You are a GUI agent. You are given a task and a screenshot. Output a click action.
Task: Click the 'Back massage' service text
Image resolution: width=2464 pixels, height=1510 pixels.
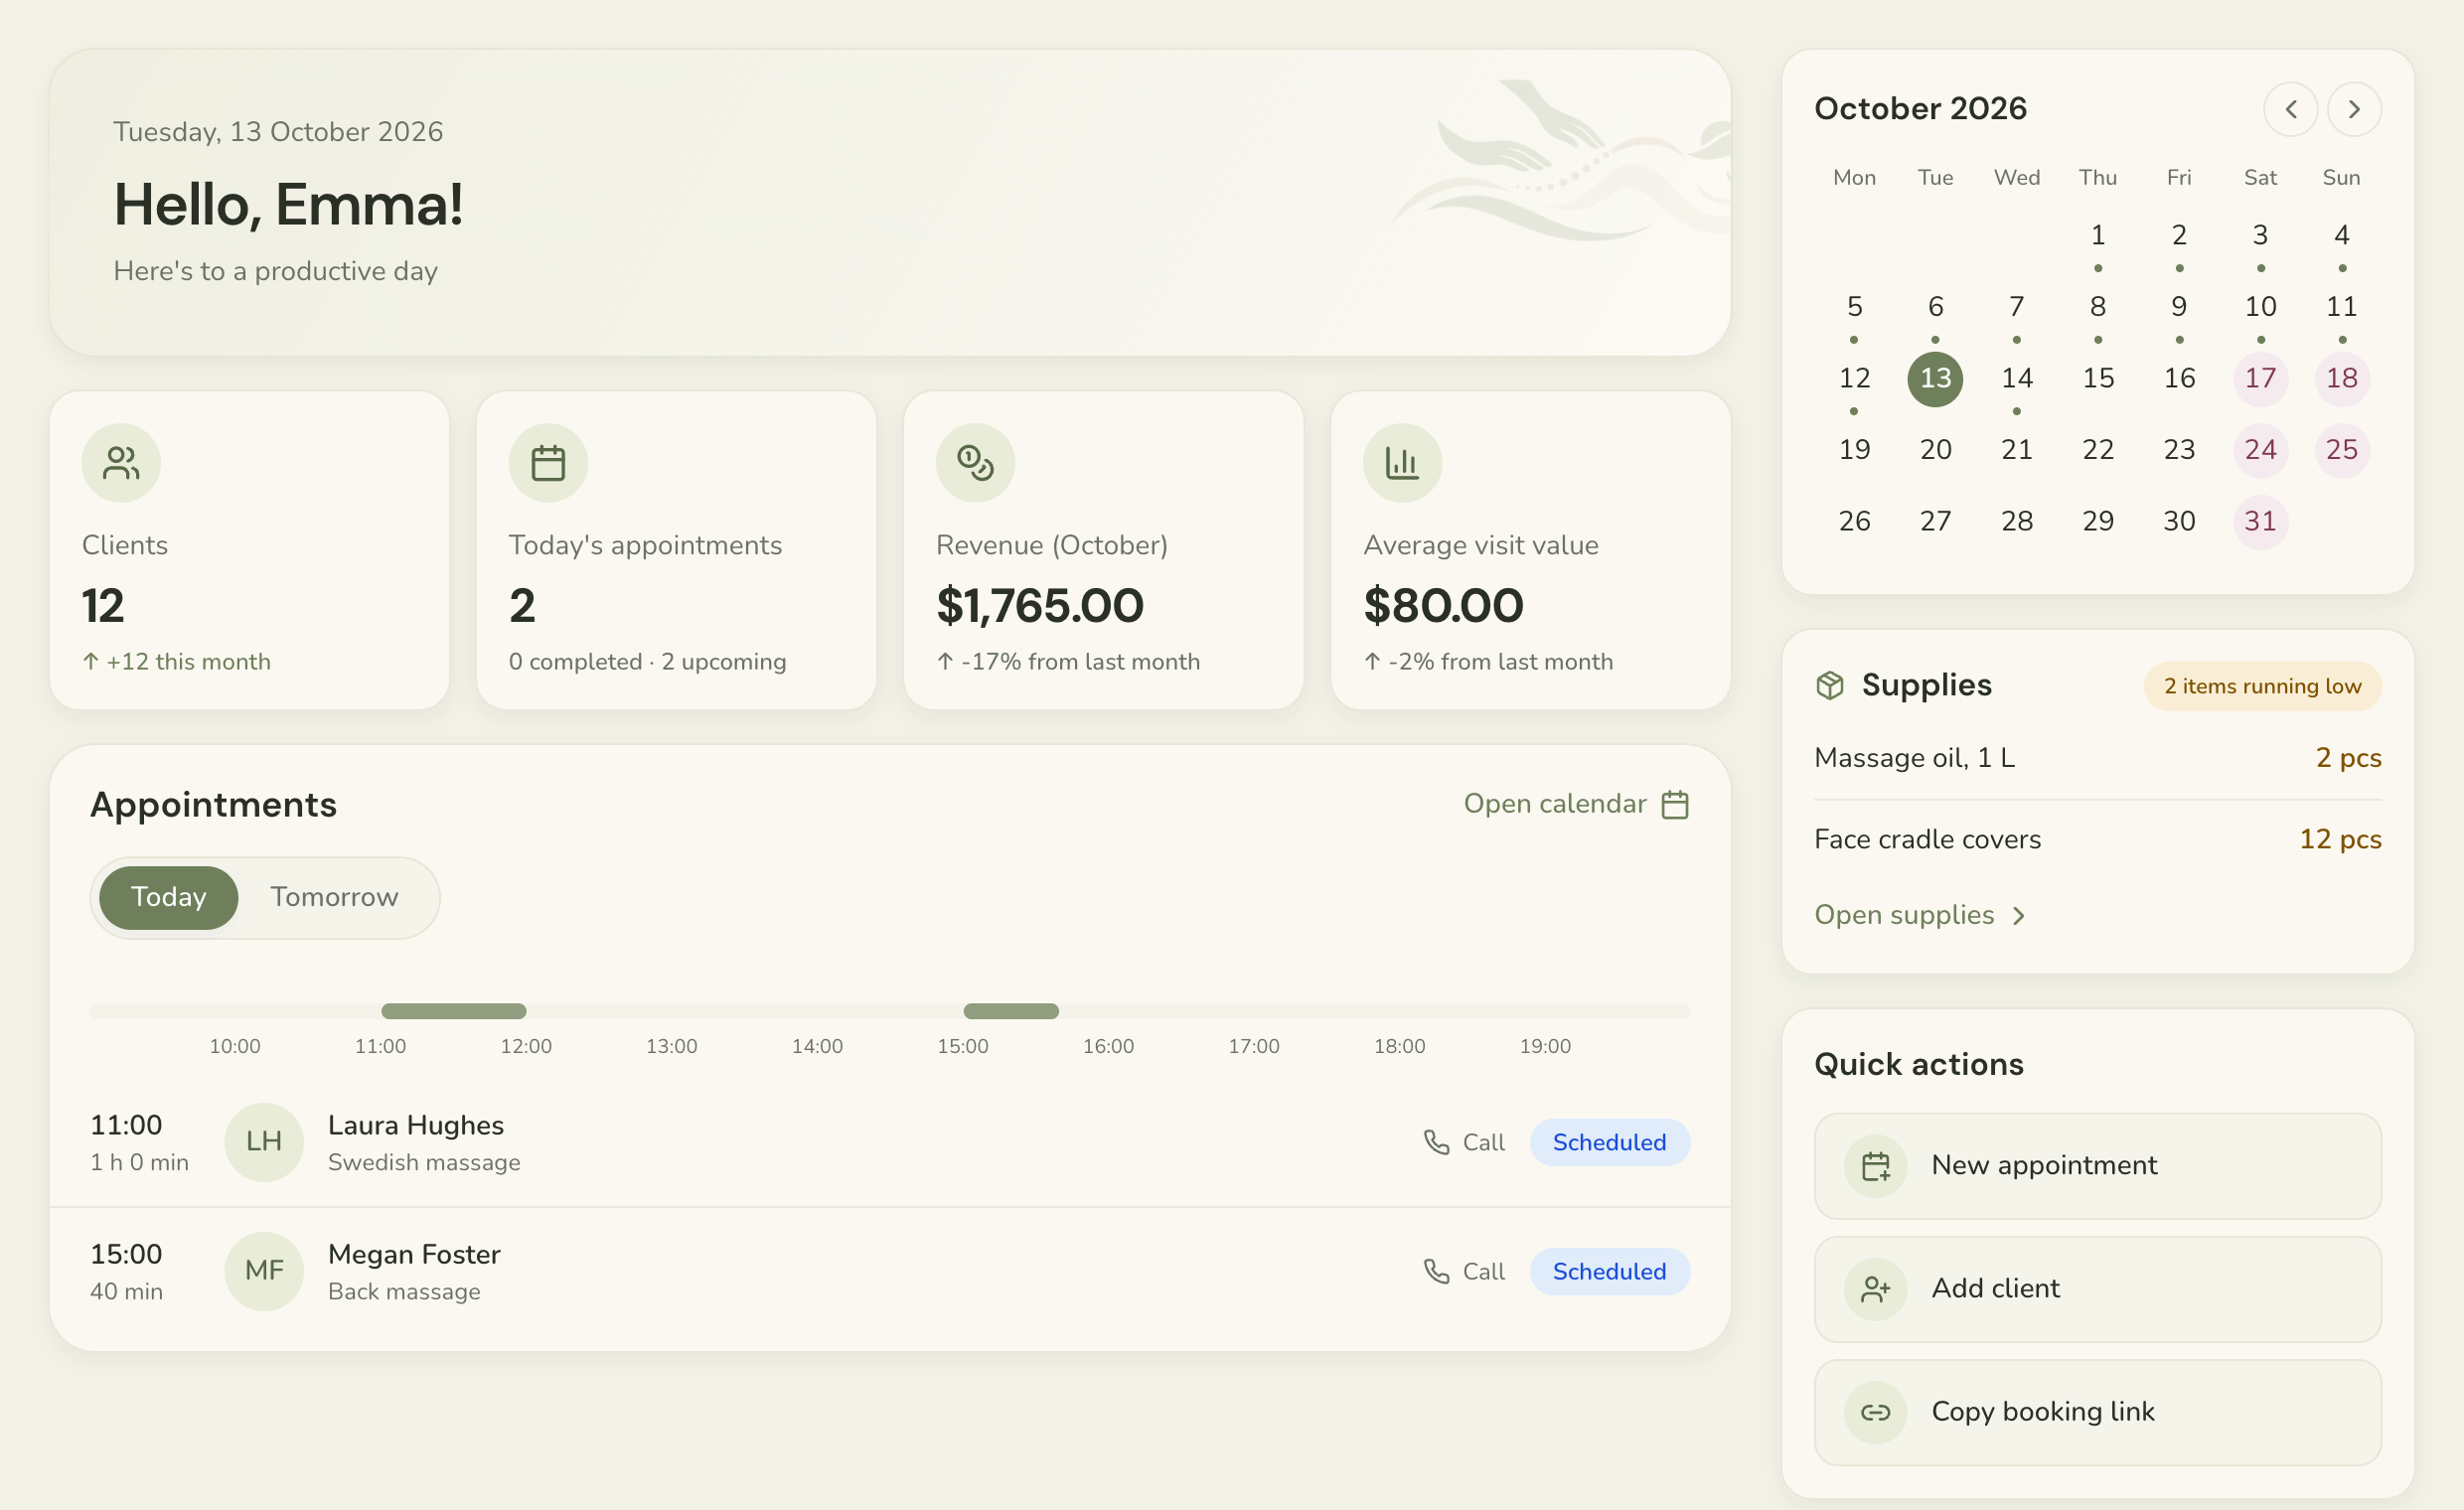(404, 1292)
